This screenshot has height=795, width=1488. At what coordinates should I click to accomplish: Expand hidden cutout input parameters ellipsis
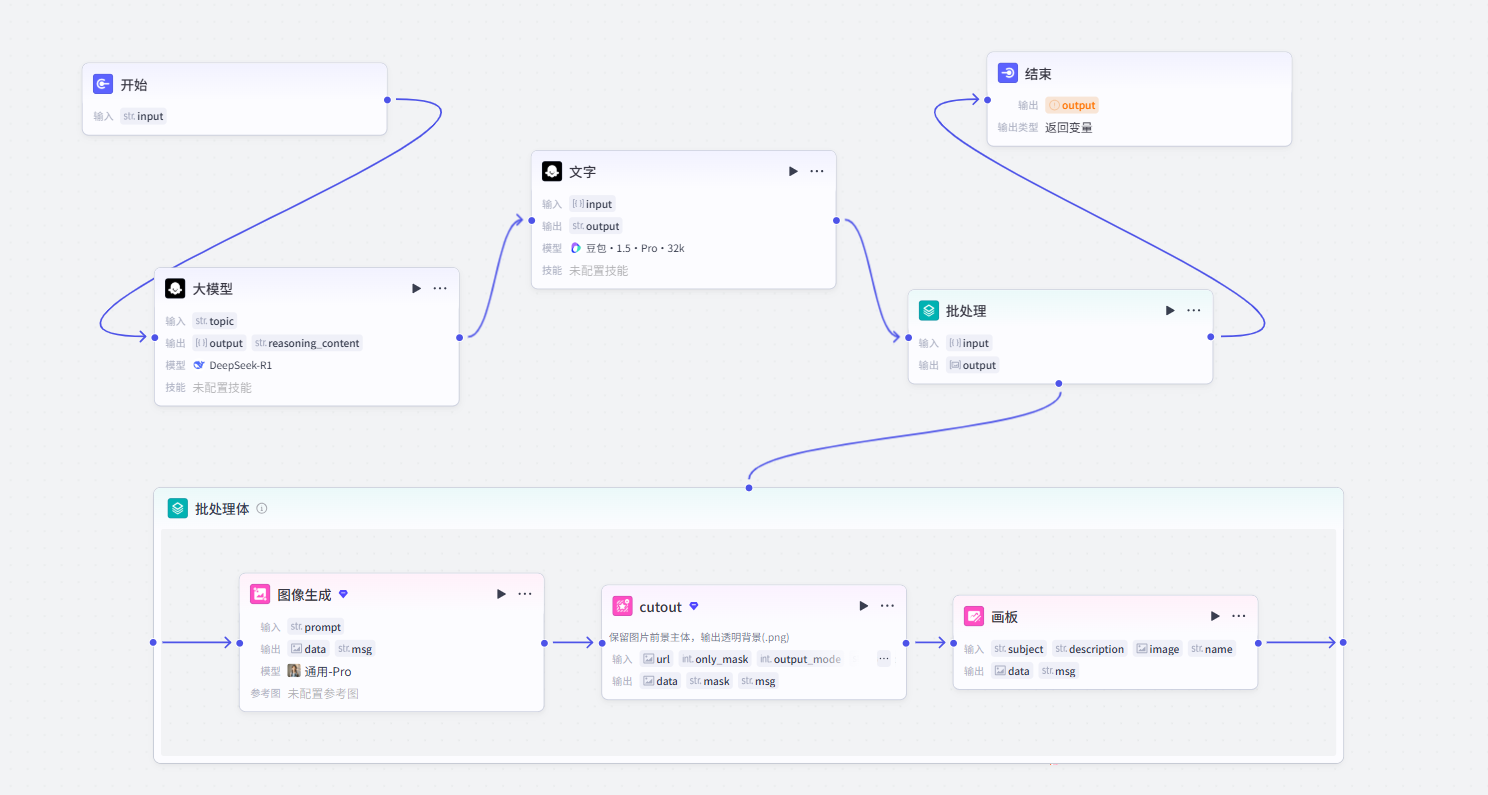(x=884, y=659)
